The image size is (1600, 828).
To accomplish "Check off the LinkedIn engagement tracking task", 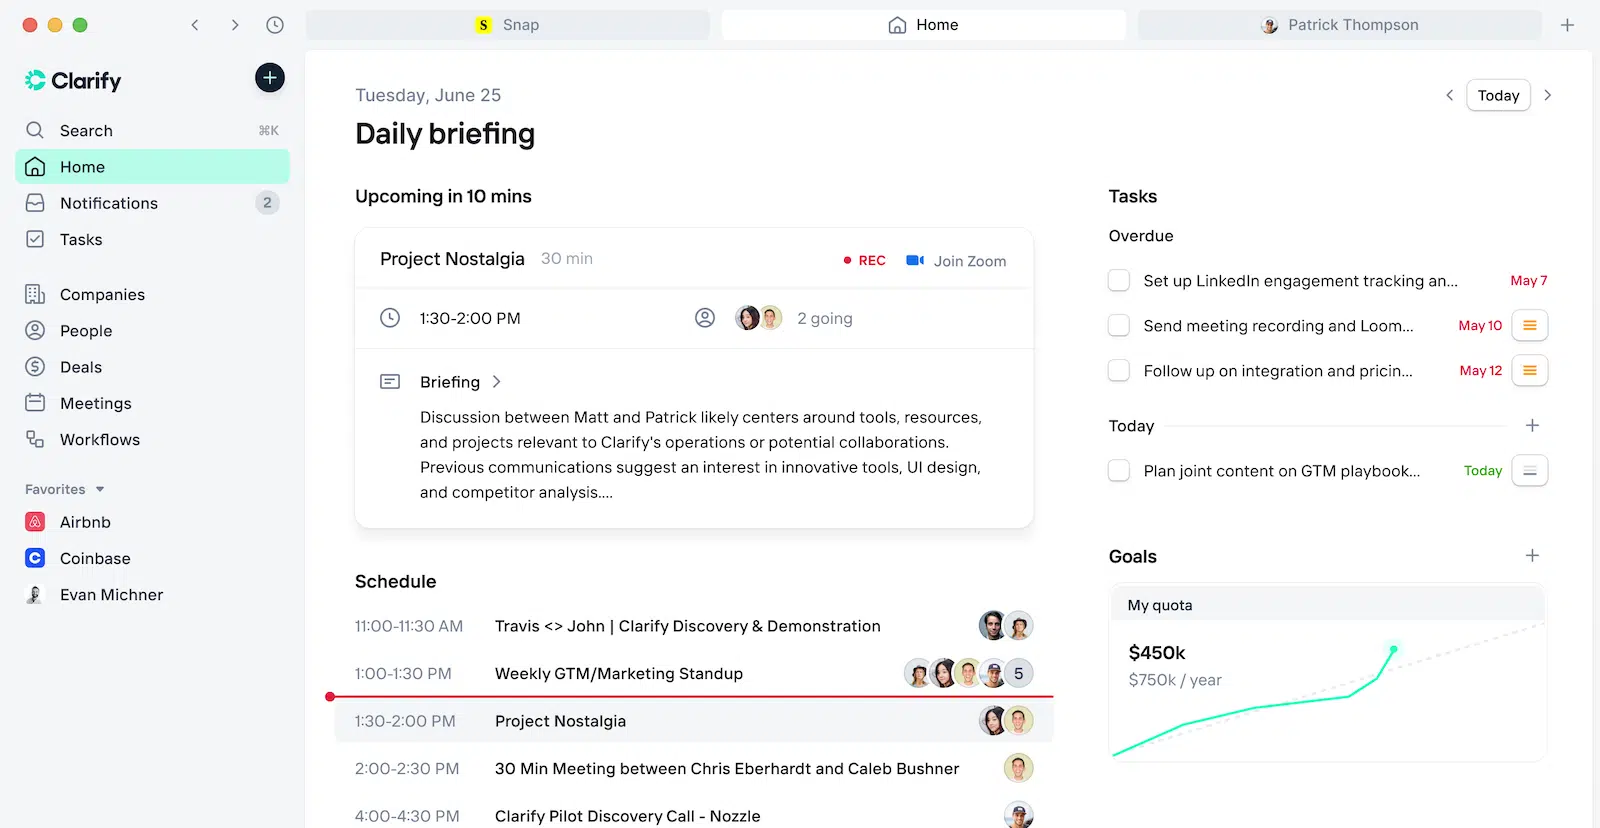I will [x=1119, y=281].
